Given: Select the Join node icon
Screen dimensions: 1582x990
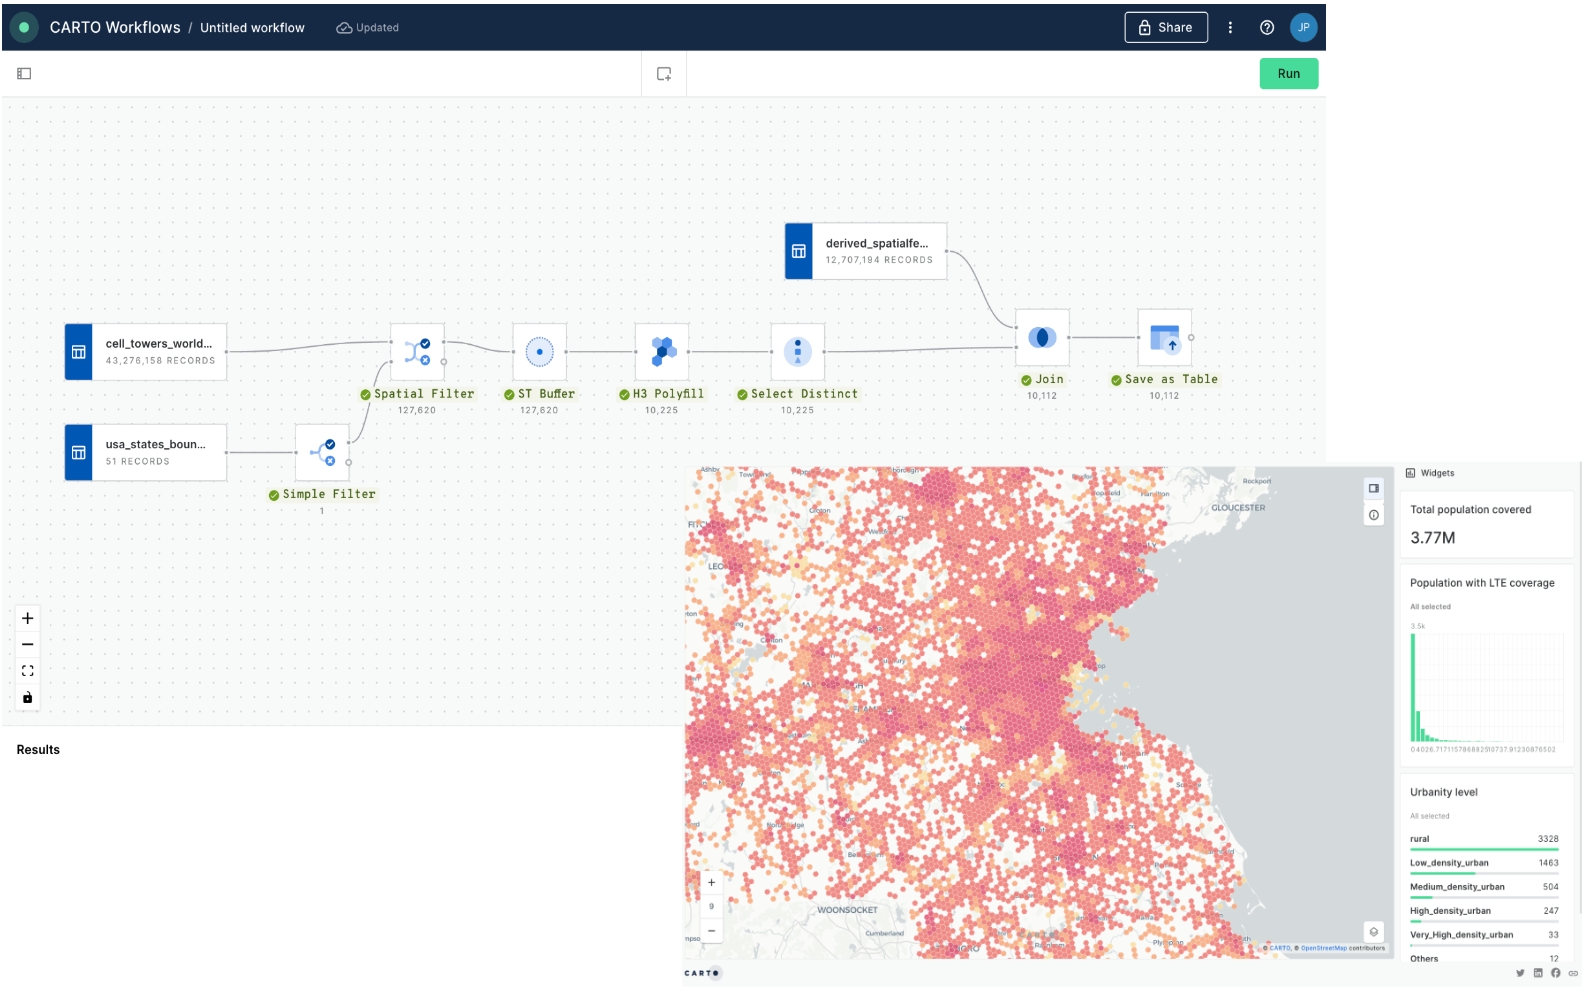Looking at the screenshot, I should pos(1042,337).
